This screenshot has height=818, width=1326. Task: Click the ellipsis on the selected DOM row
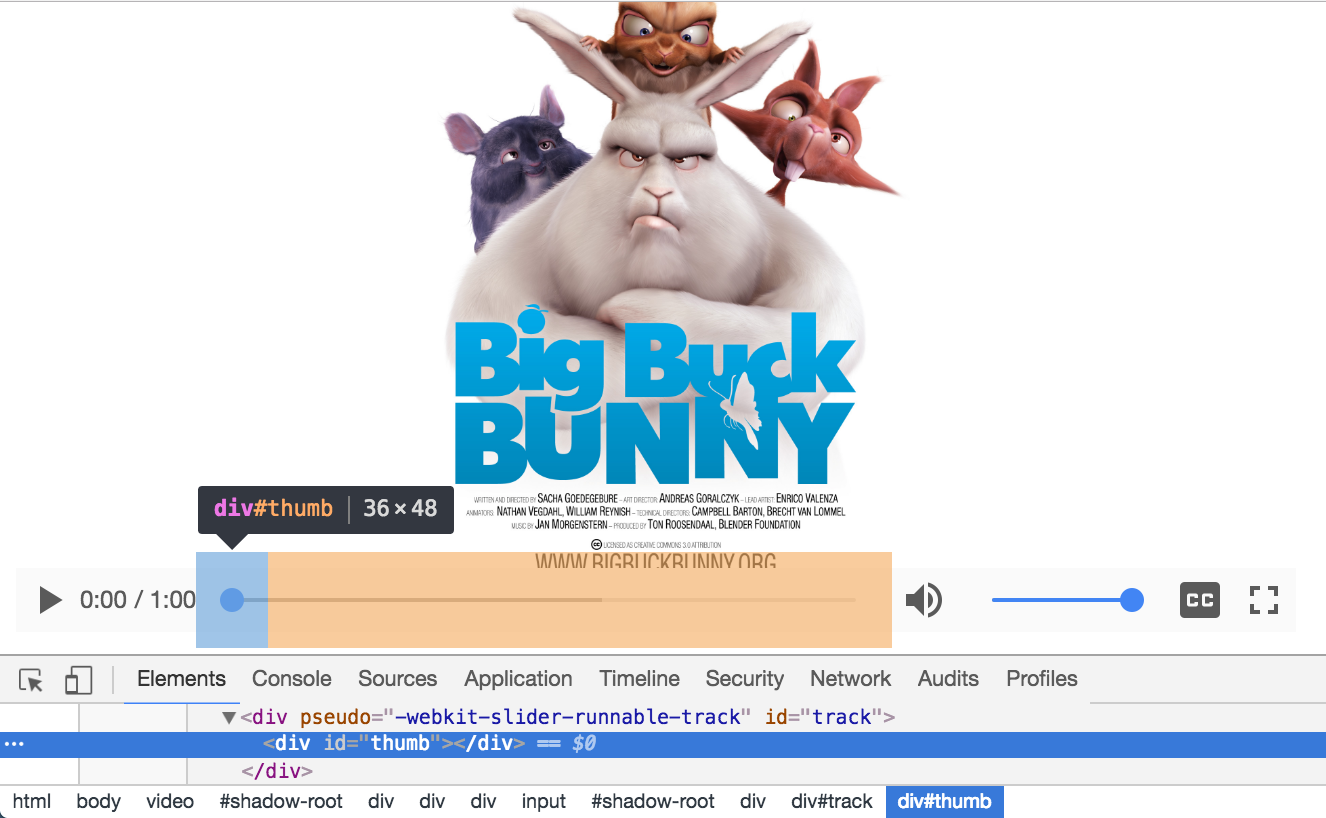tap(14, 745)
